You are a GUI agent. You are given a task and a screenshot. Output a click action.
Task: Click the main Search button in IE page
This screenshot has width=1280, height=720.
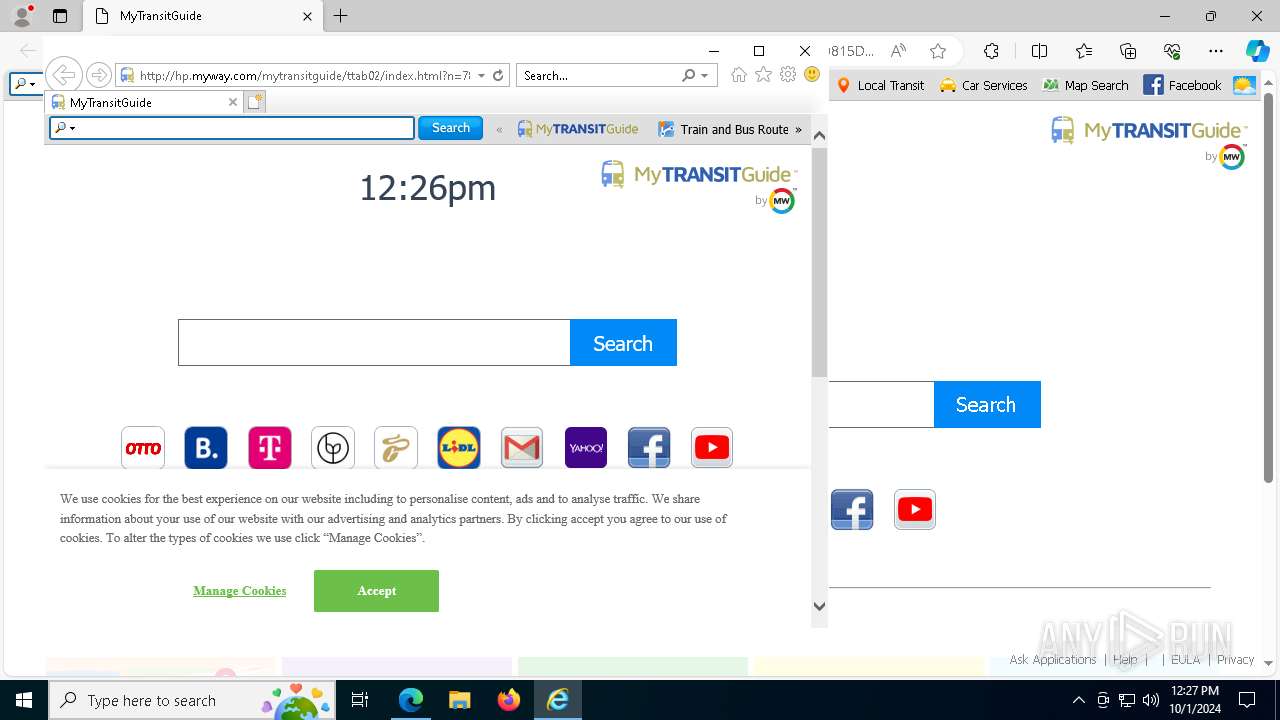[x=623, y=343]
